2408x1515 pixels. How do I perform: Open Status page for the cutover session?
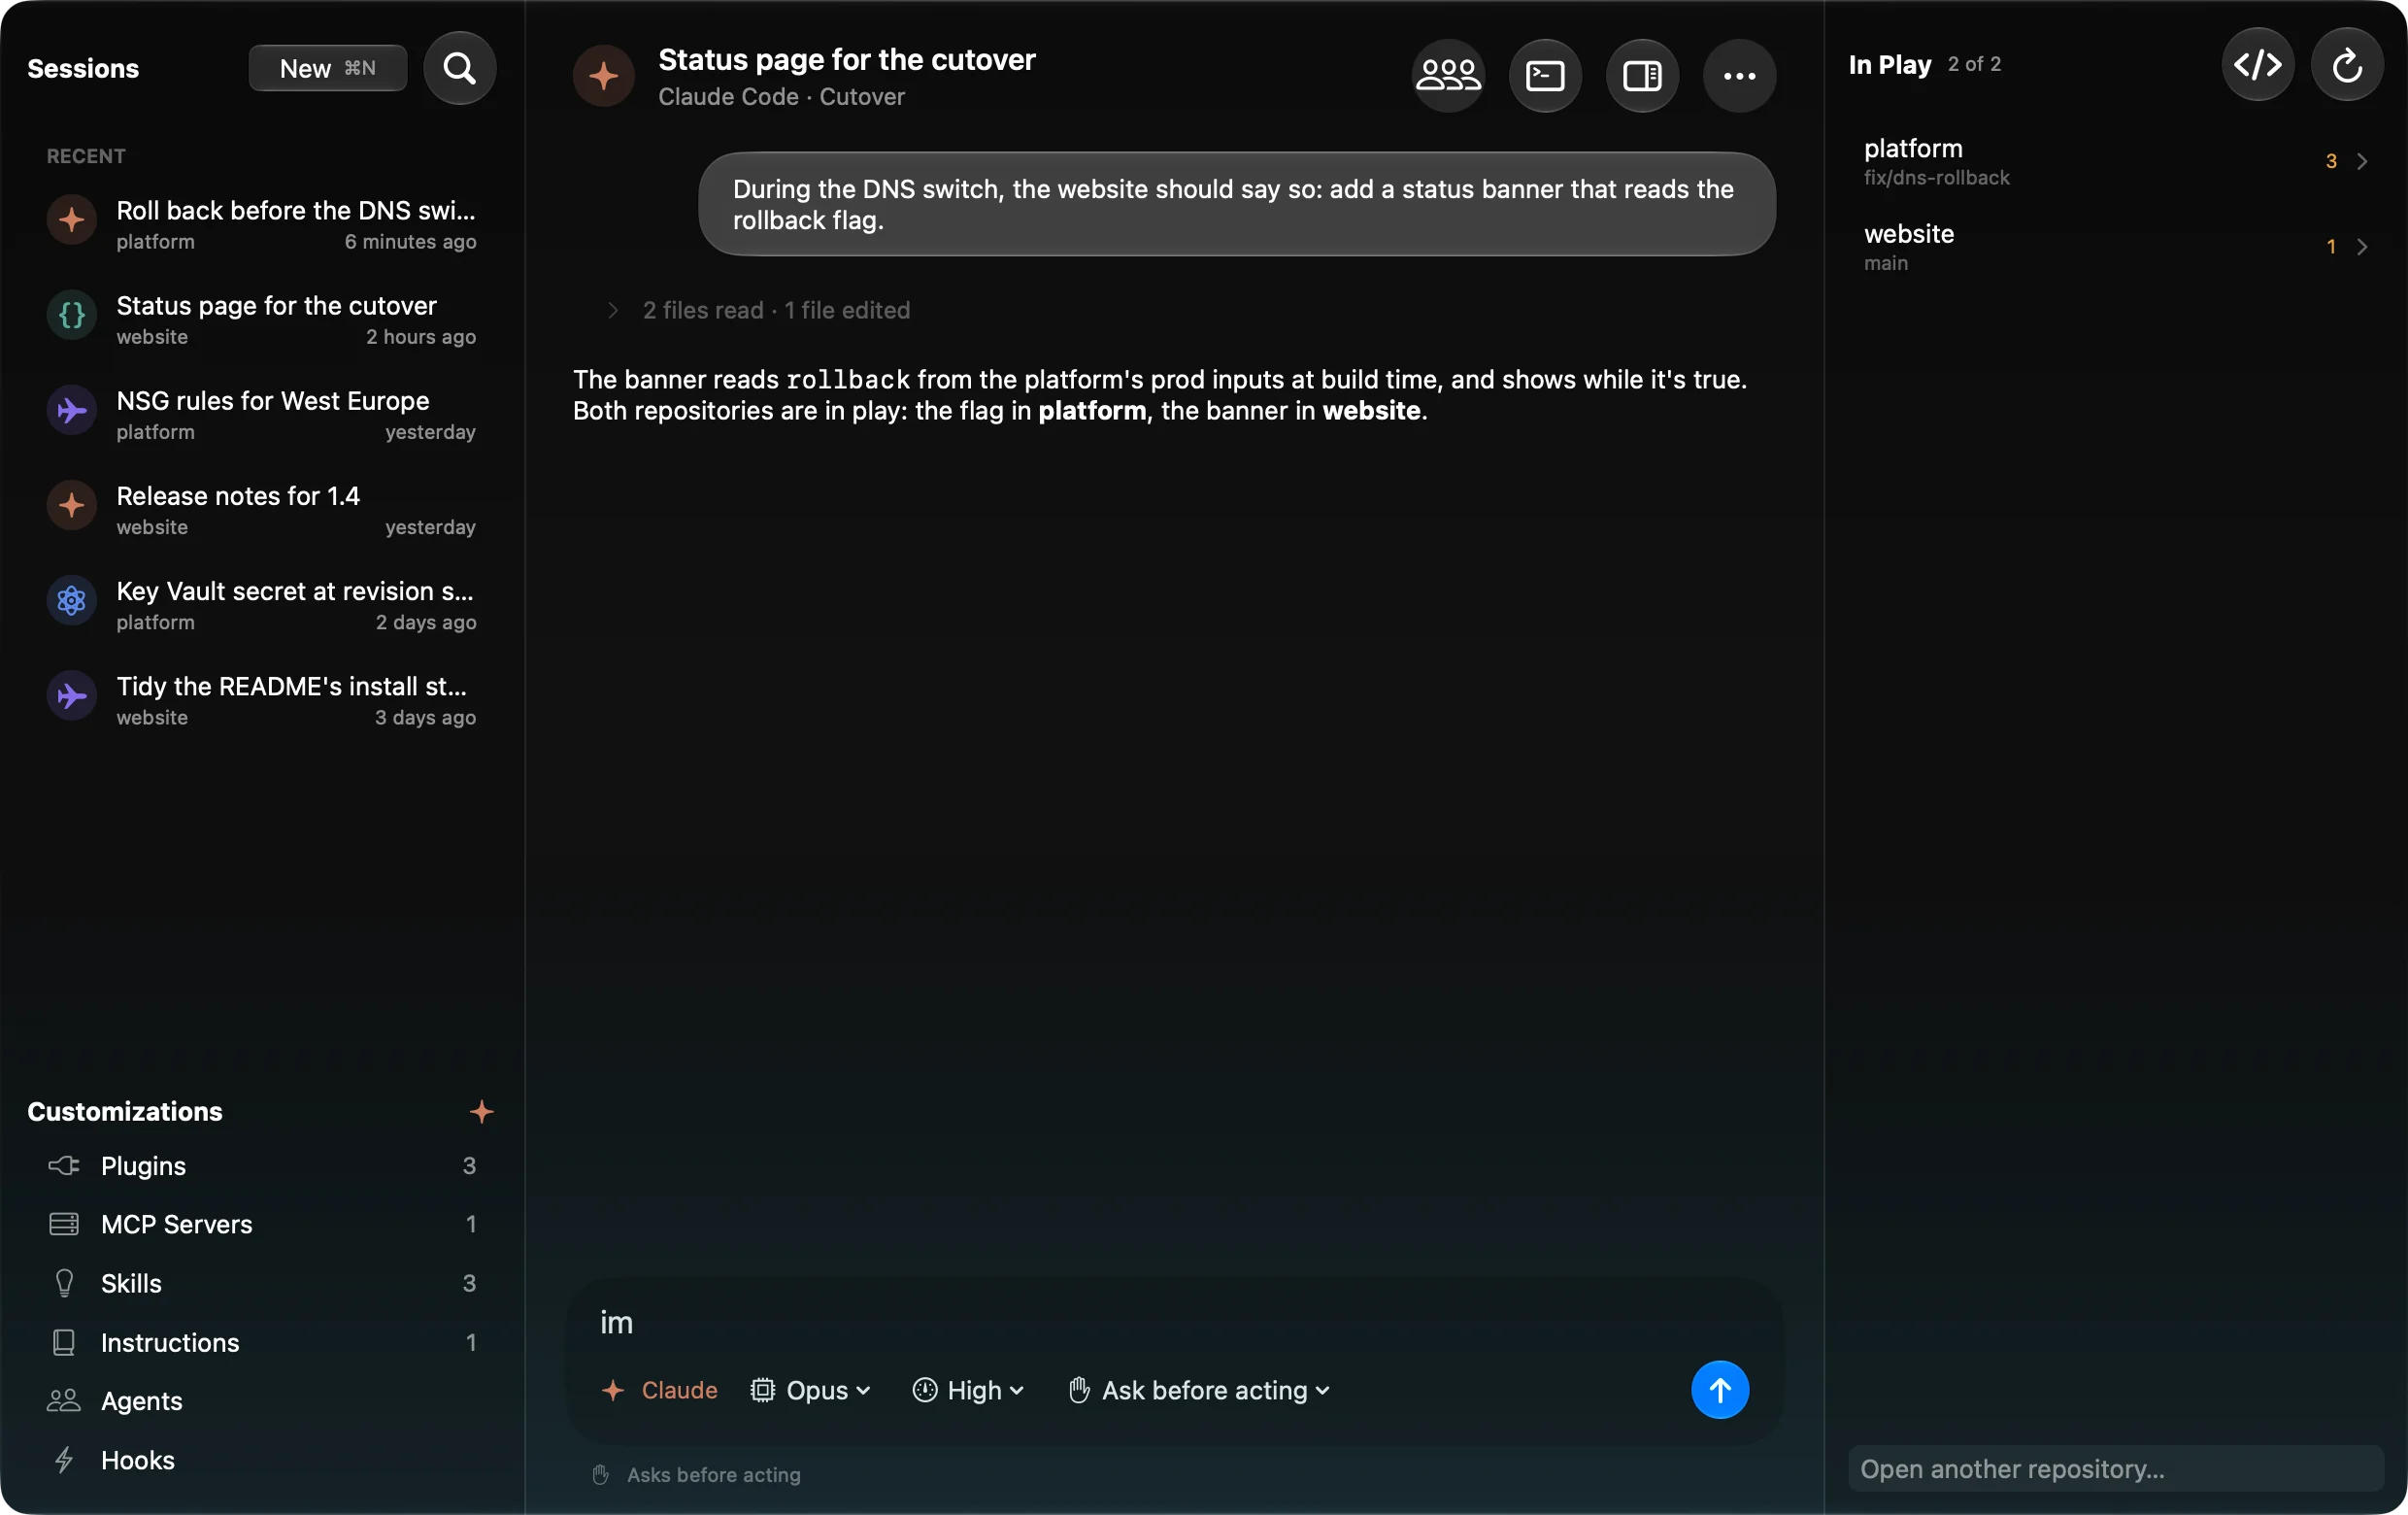click(x=262, y=319)
